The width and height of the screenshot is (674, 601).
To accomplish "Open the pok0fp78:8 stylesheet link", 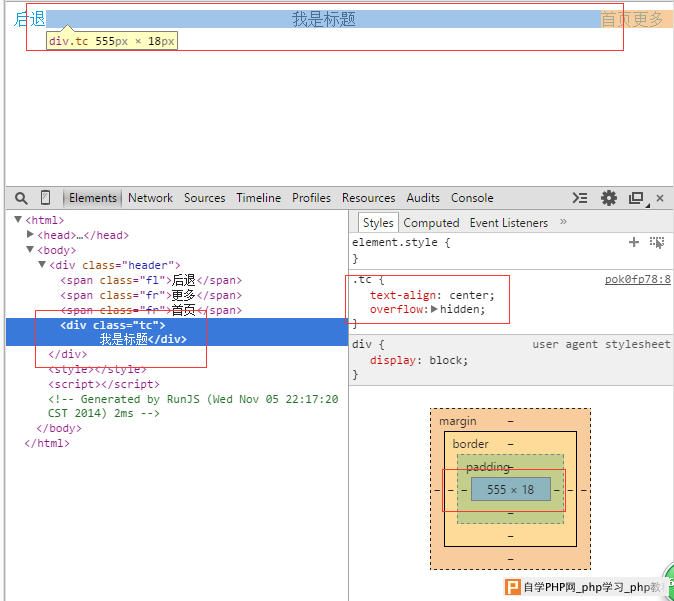I will [637, 279].
